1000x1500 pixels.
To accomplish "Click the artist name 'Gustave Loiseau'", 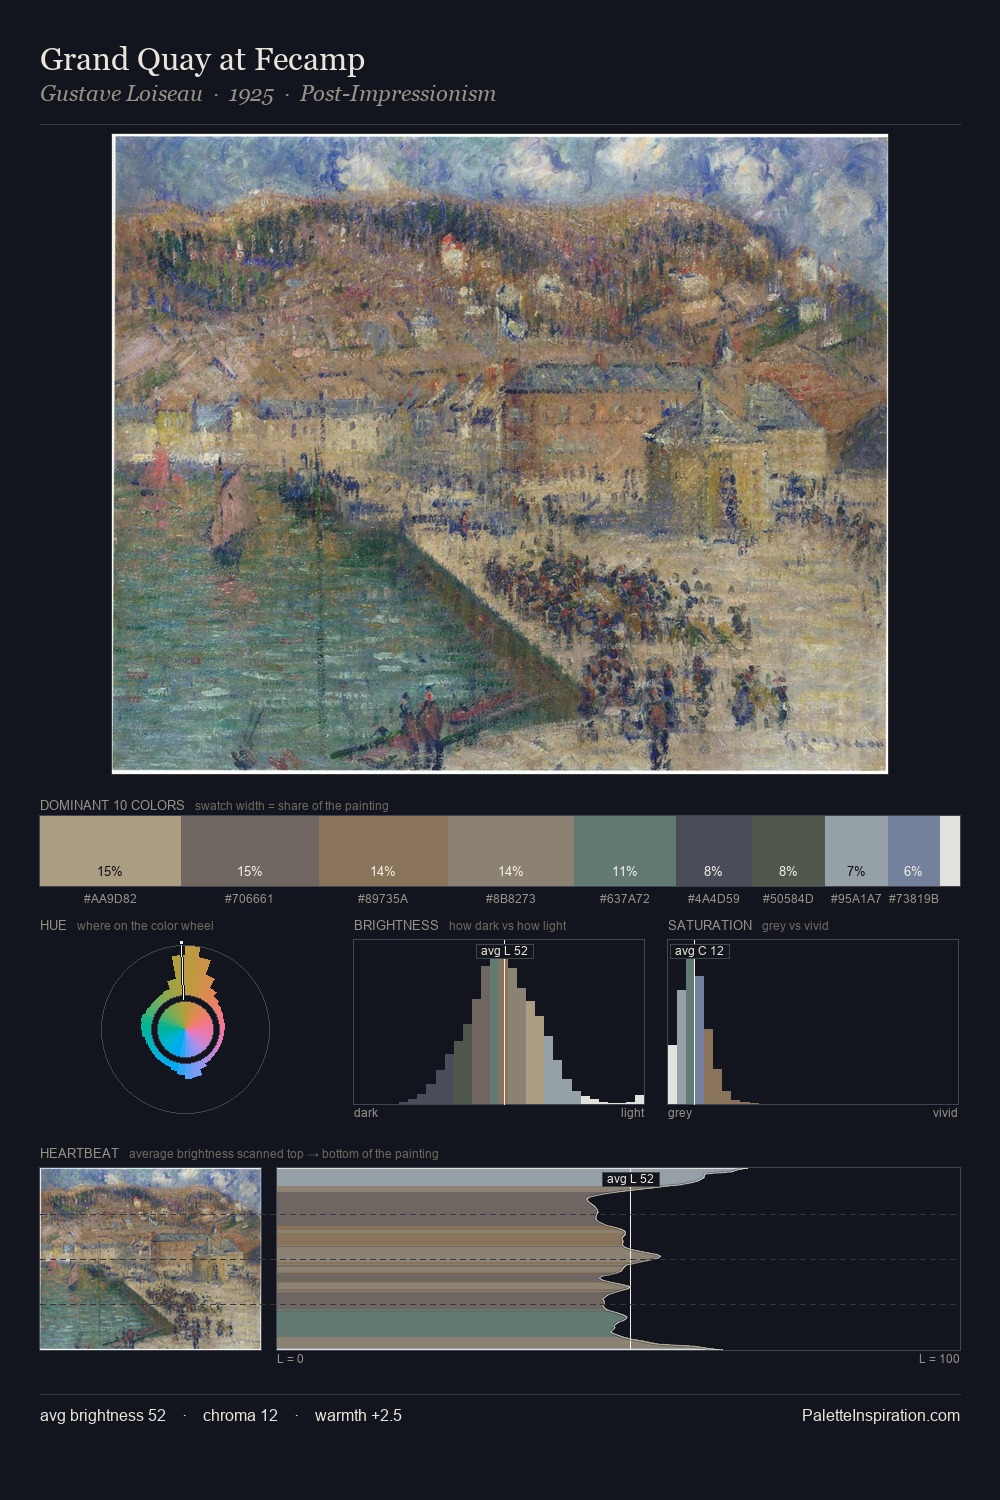I will [x=121, y=94].
